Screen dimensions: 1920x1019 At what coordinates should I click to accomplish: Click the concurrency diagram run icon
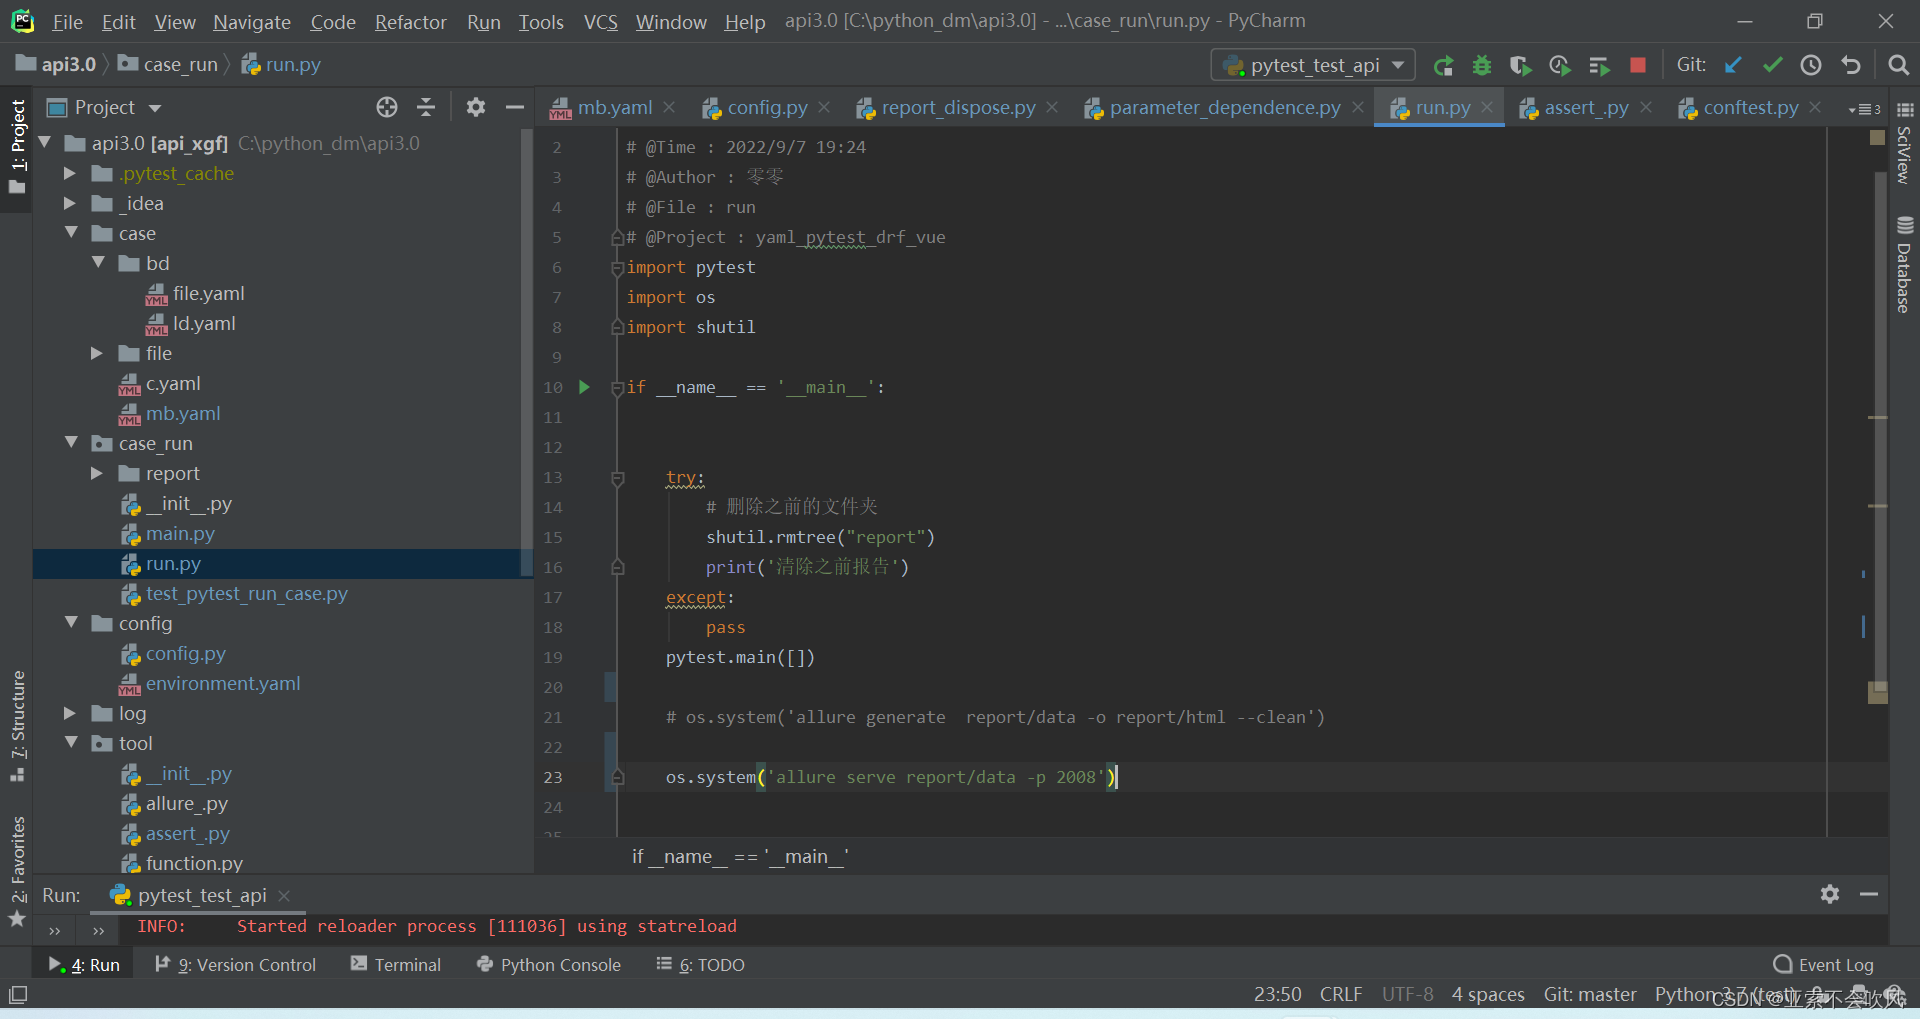[x=1599, y=66]
